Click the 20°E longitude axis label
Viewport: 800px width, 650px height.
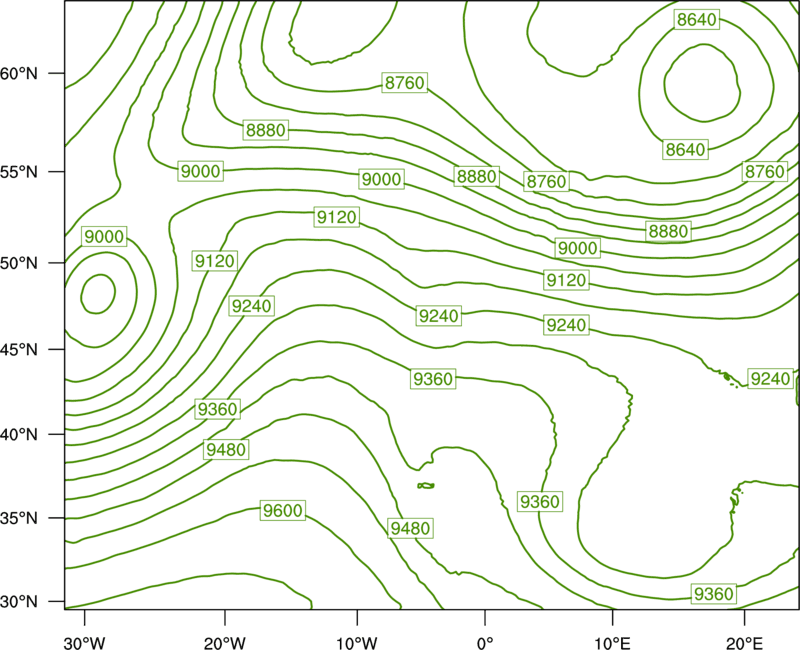(744, 643)
